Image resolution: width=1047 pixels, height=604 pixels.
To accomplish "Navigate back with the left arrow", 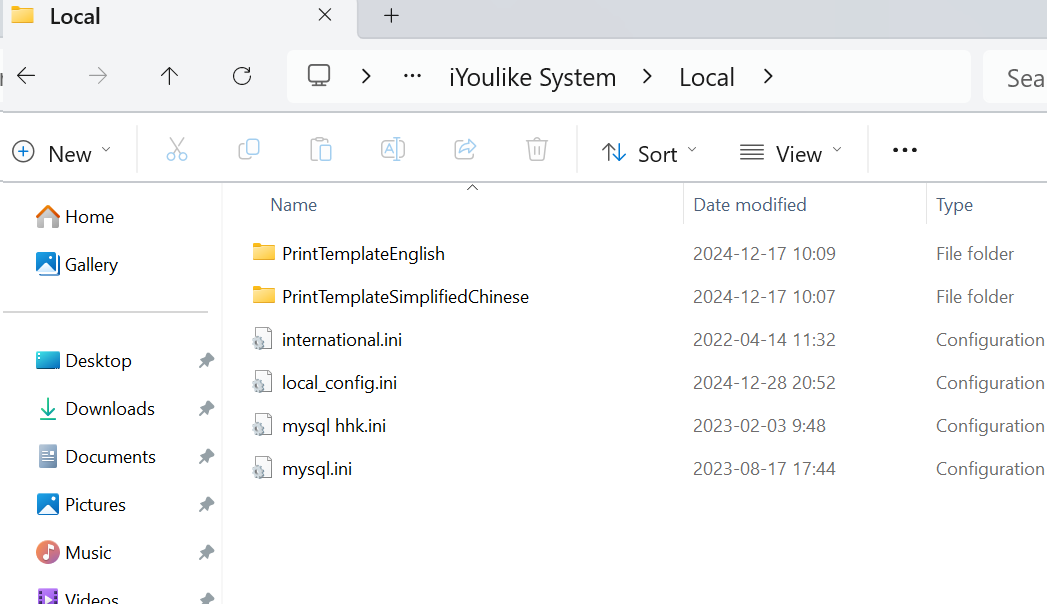I will [x=27, y=77].
